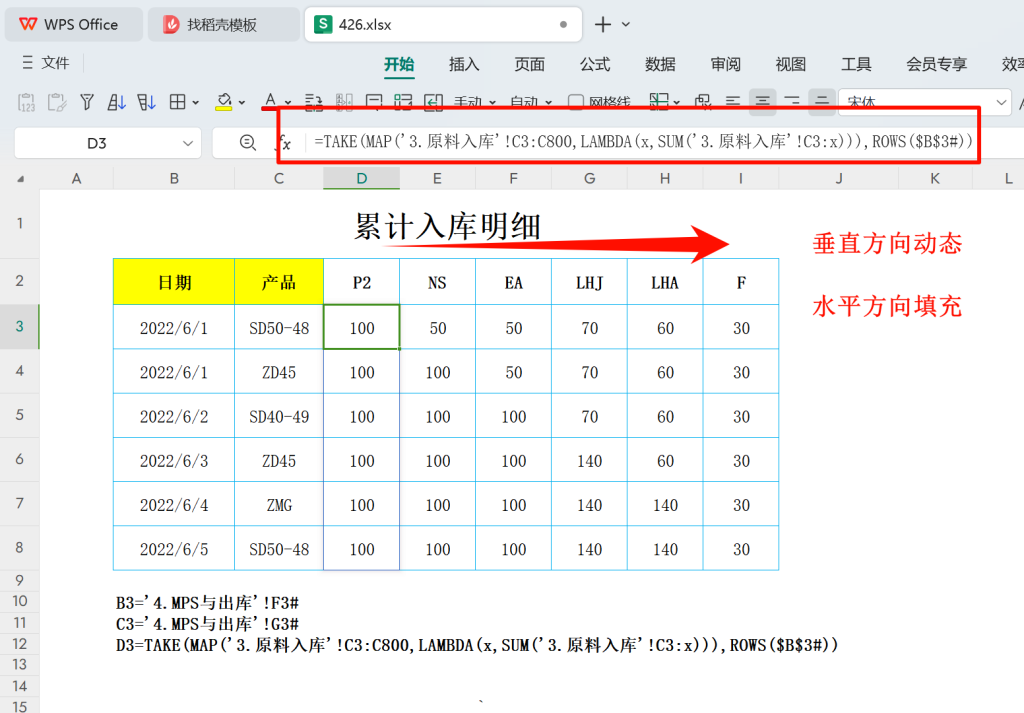1024x713 pixels.
Task: Open the font color dropdown arrow
Action: pyautogui.click(x=288, y=103)
